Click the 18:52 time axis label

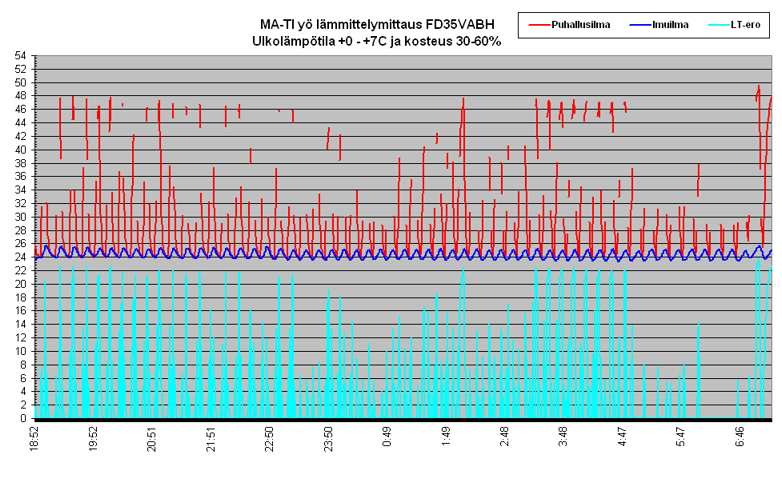click(34, 440)
